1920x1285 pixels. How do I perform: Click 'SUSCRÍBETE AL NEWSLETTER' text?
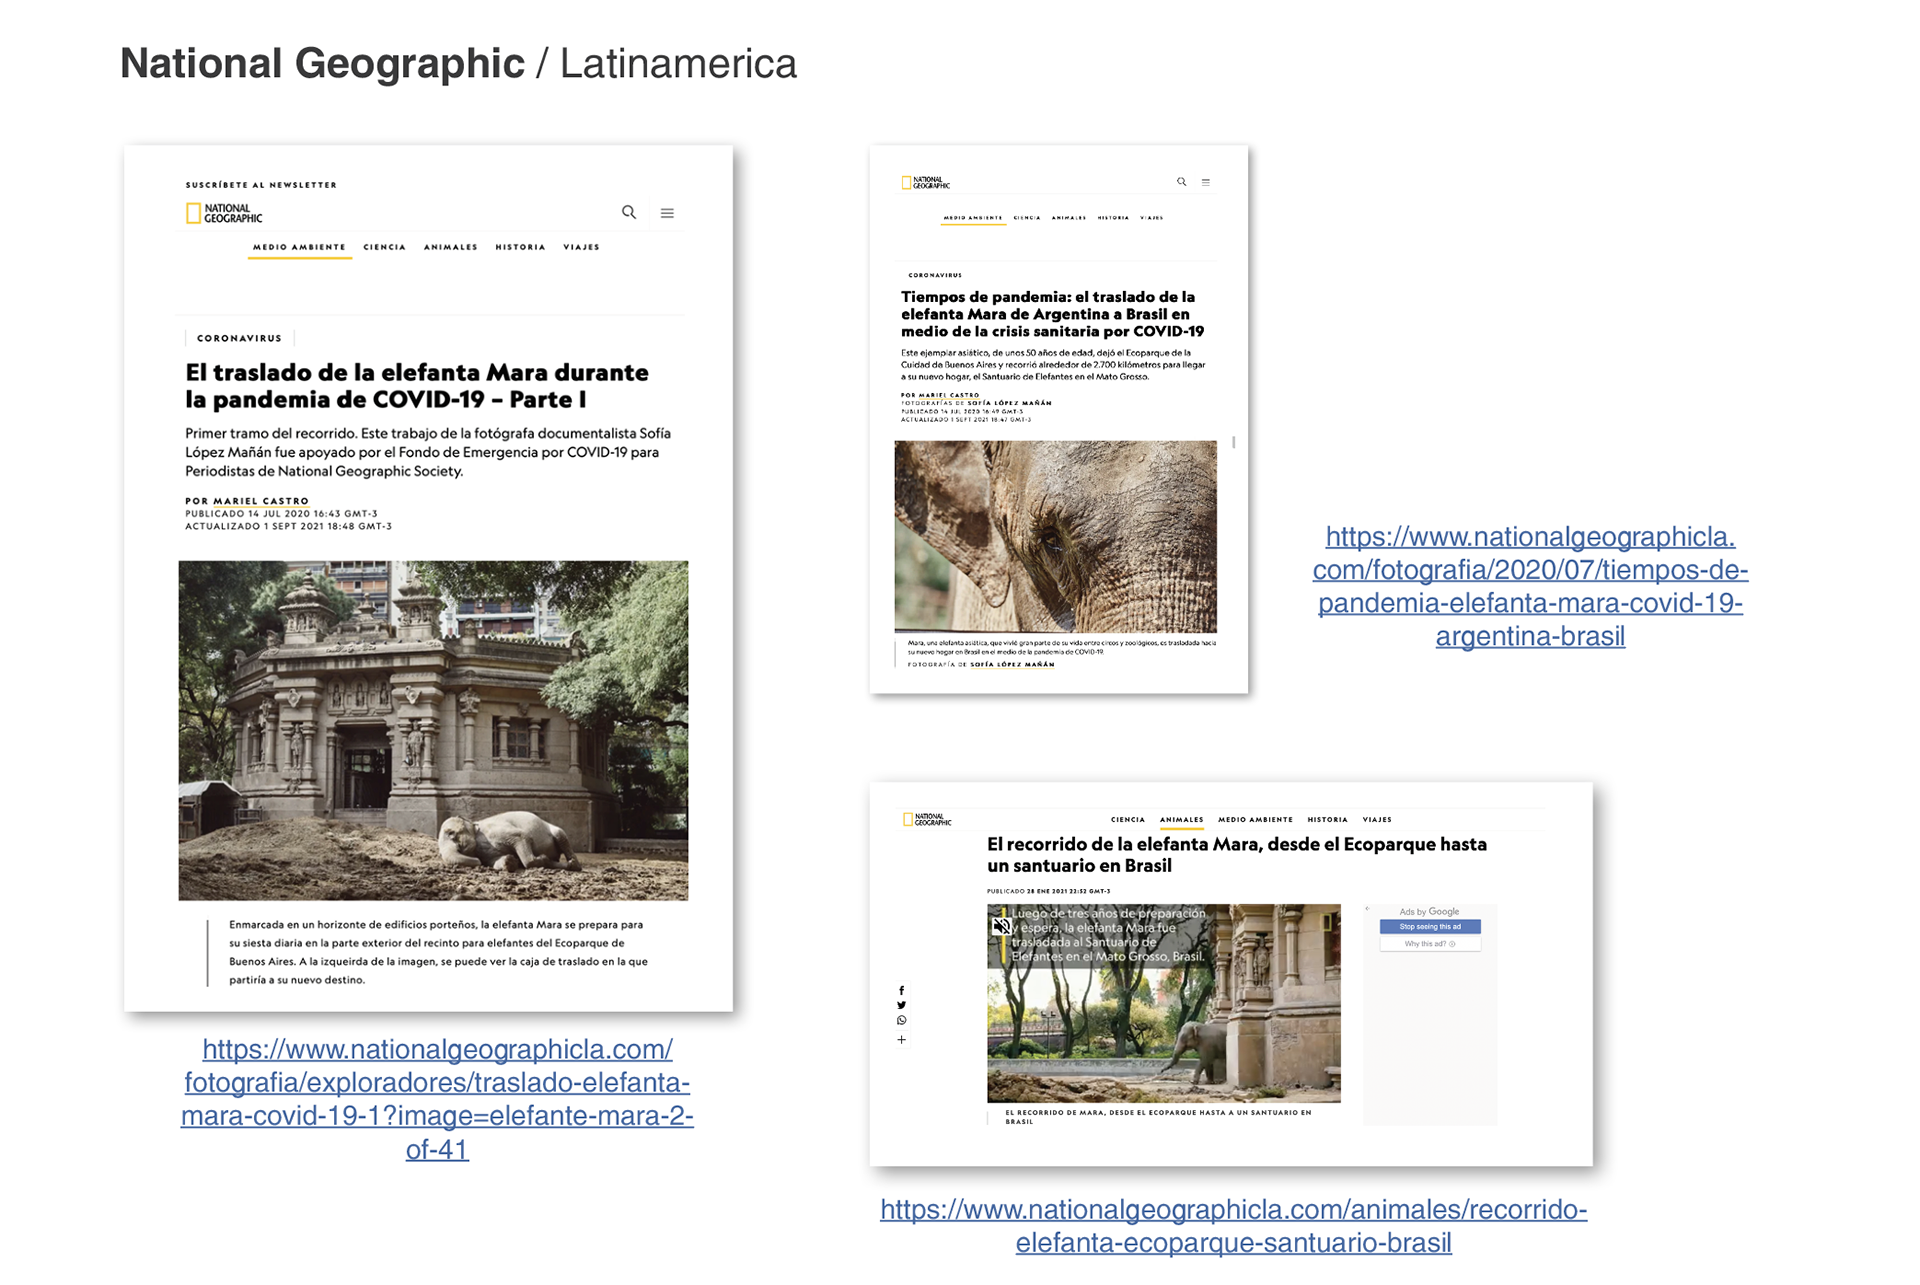(x=261, y=185)
